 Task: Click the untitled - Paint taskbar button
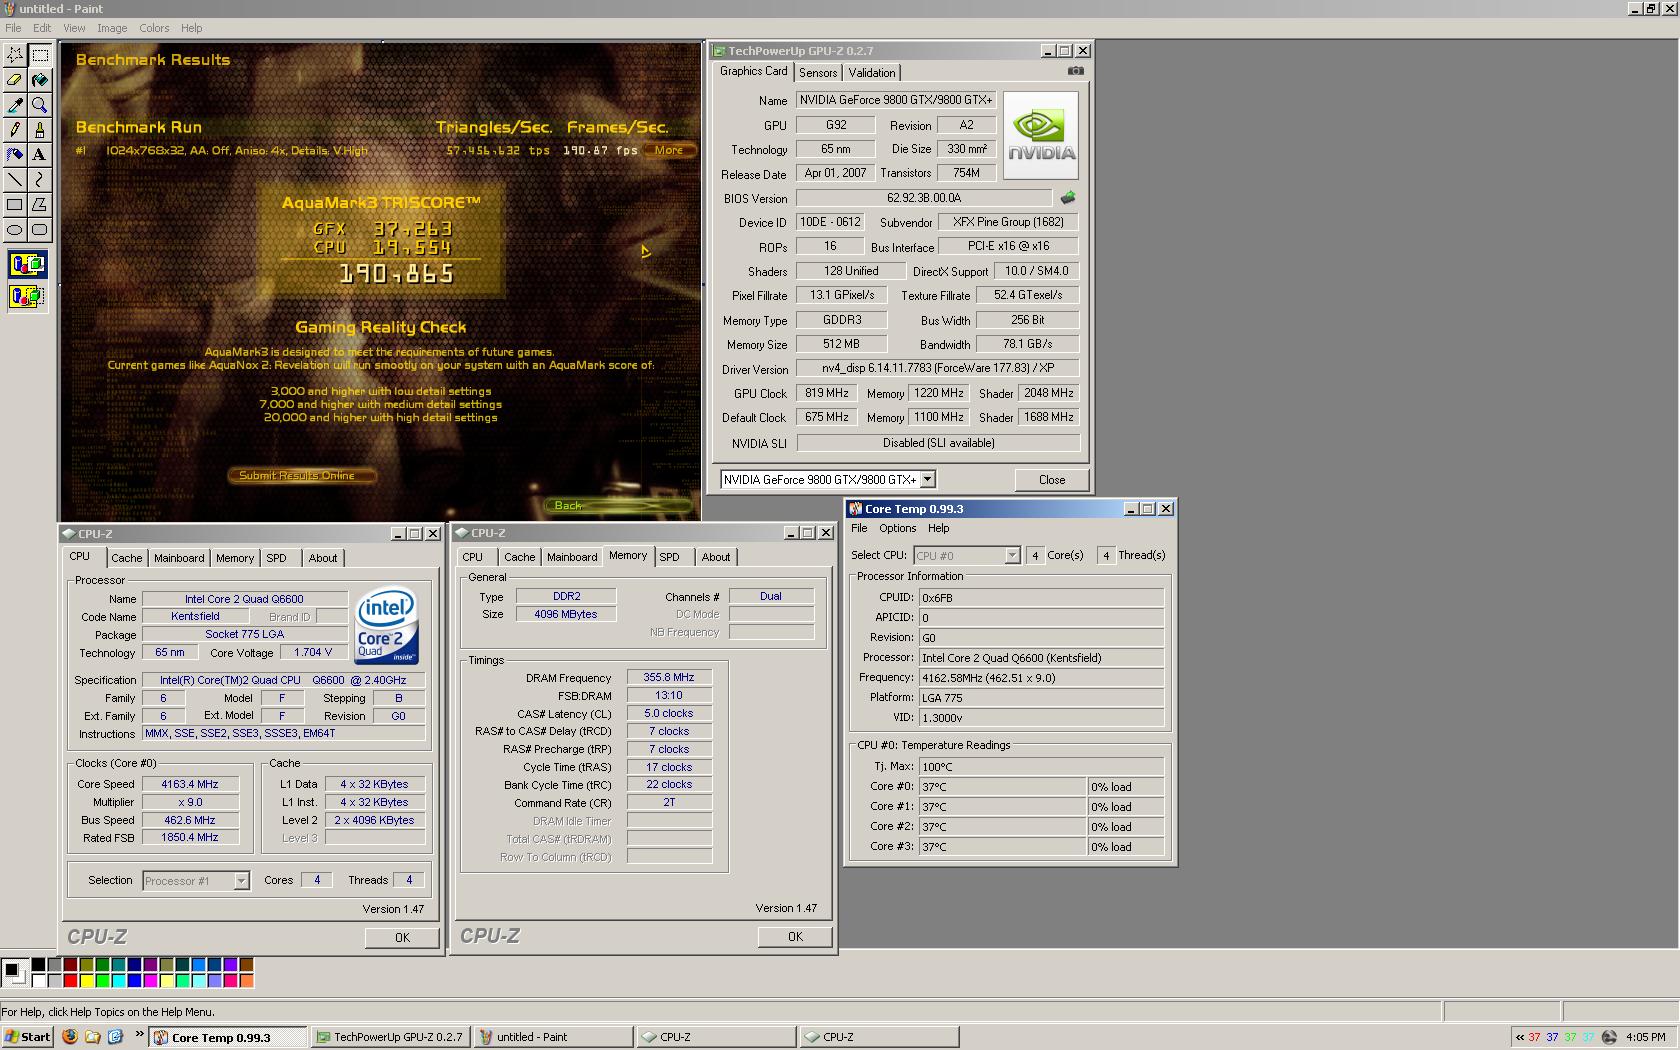click(553, 1037)
